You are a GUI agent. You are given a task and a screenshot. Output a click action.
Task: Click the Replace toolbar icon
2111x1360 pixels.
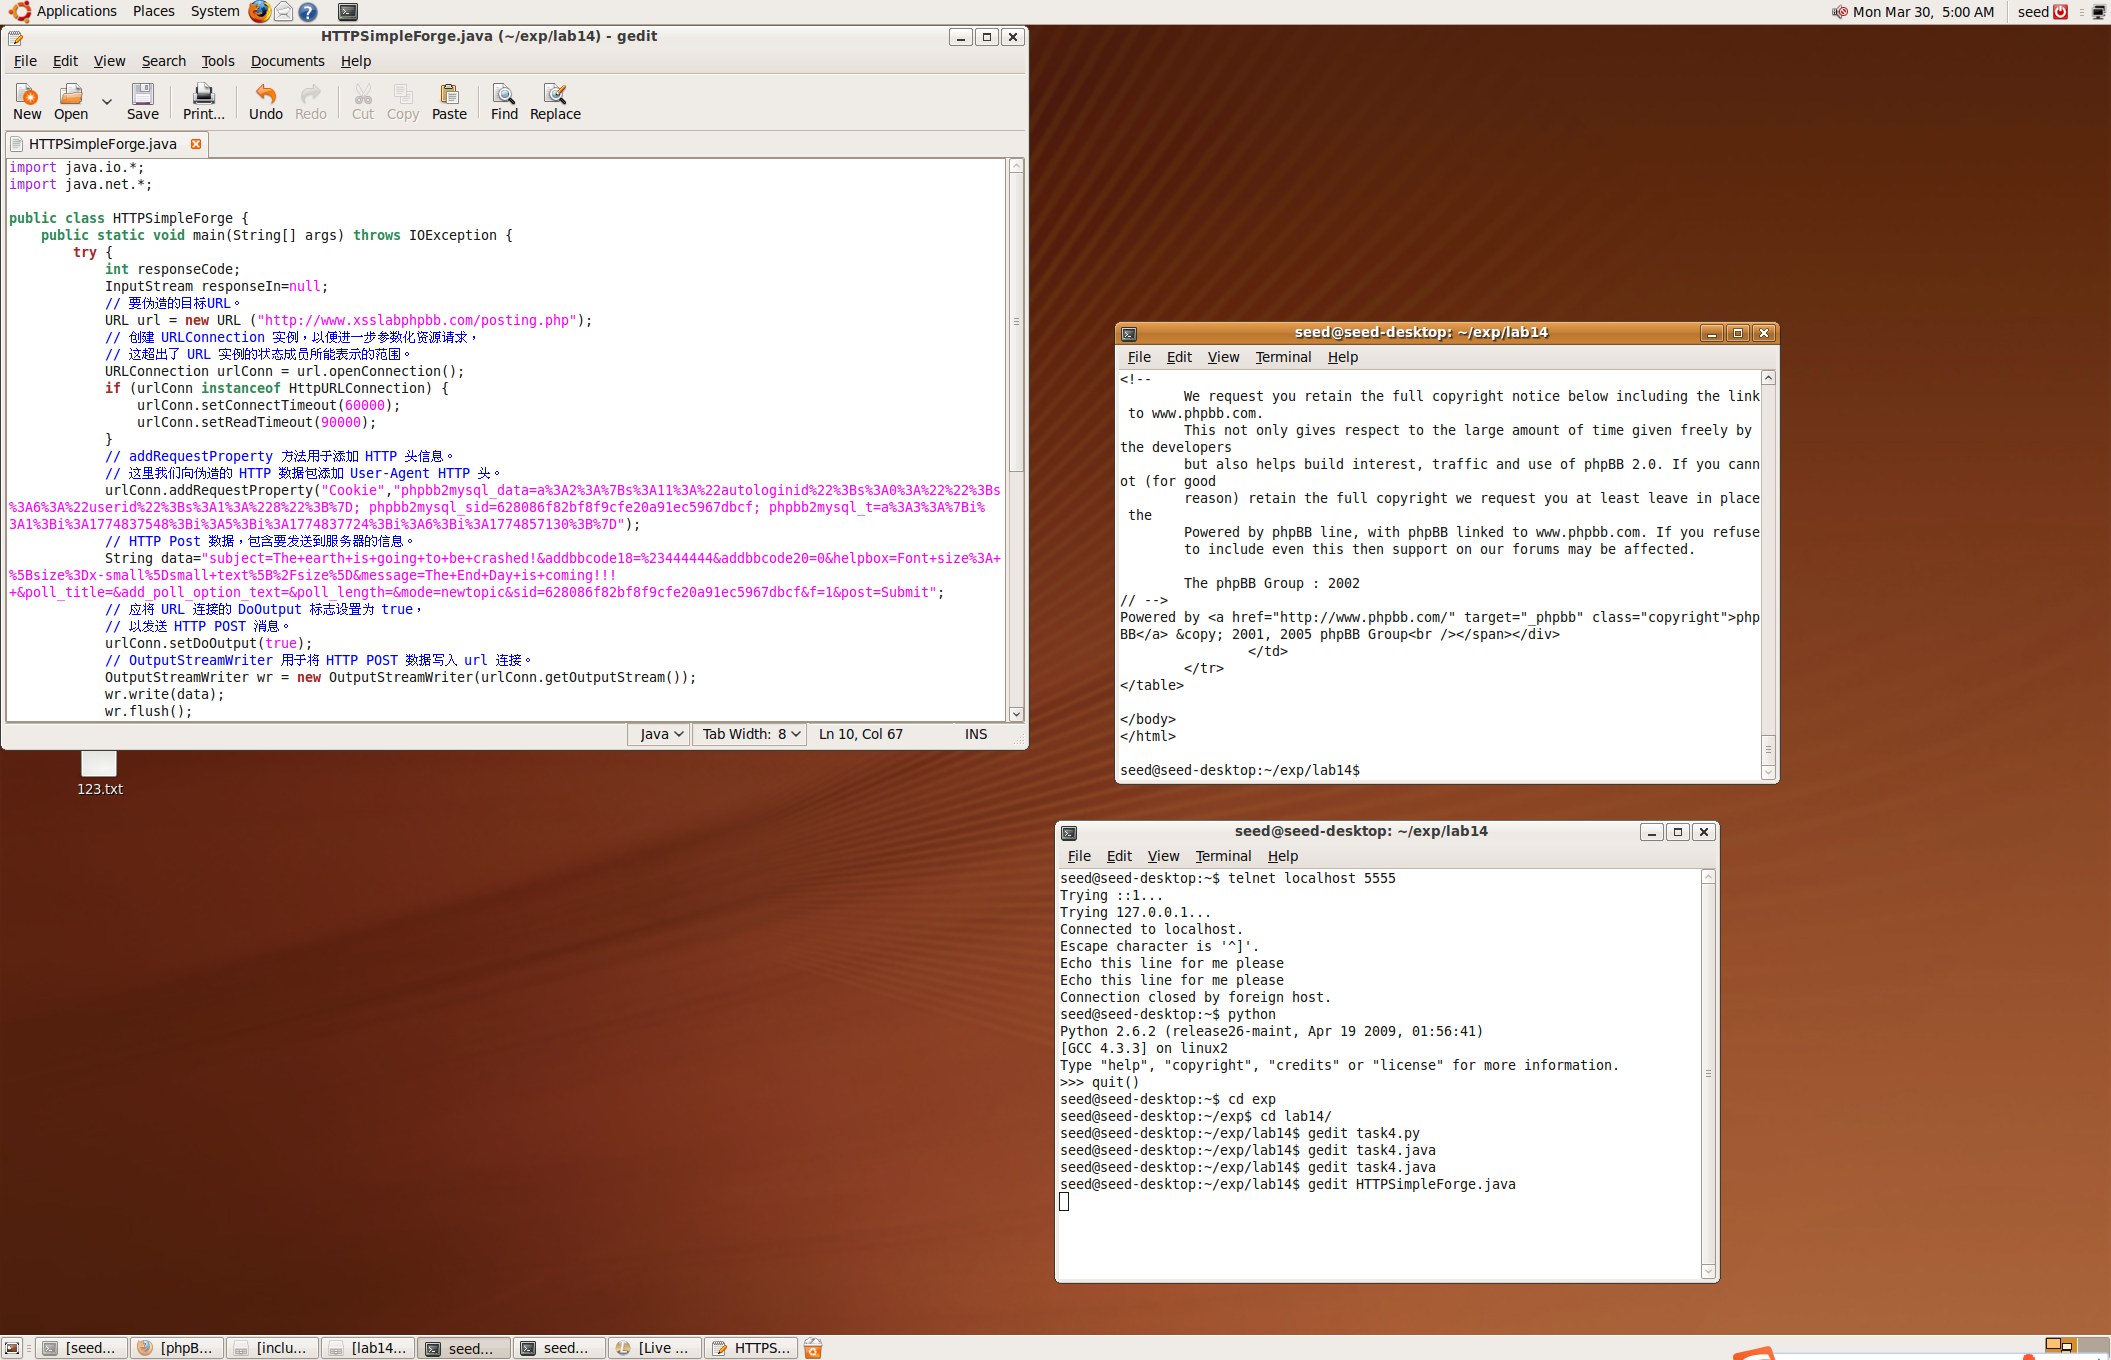pos(555,101)
